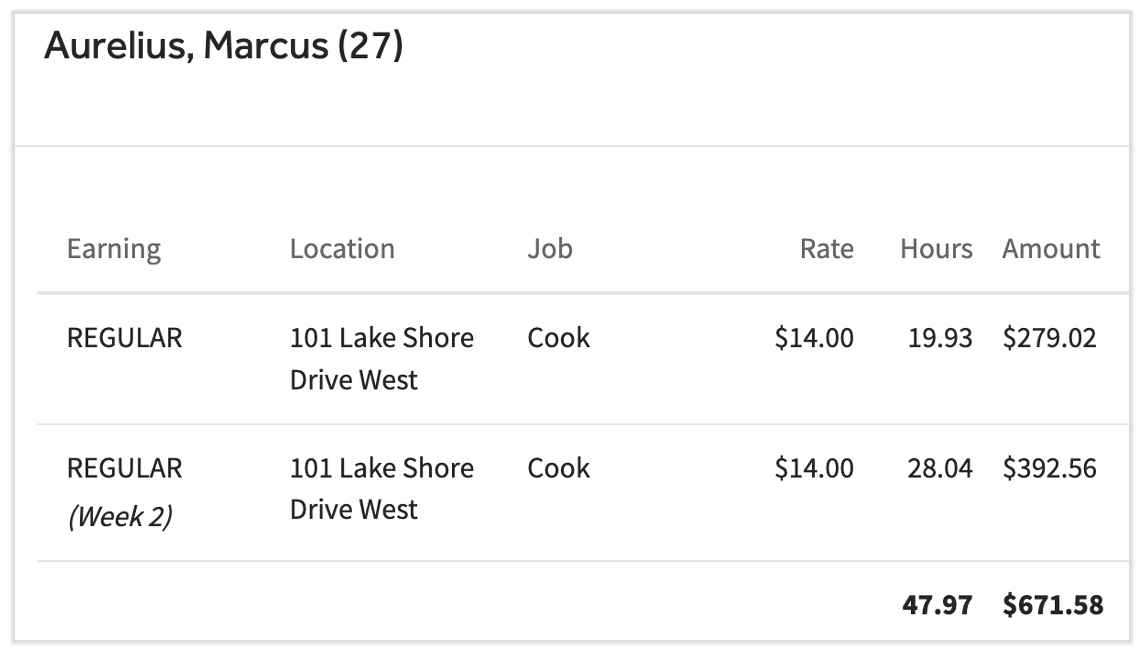Click the Location column header

[x=342, y=249]
